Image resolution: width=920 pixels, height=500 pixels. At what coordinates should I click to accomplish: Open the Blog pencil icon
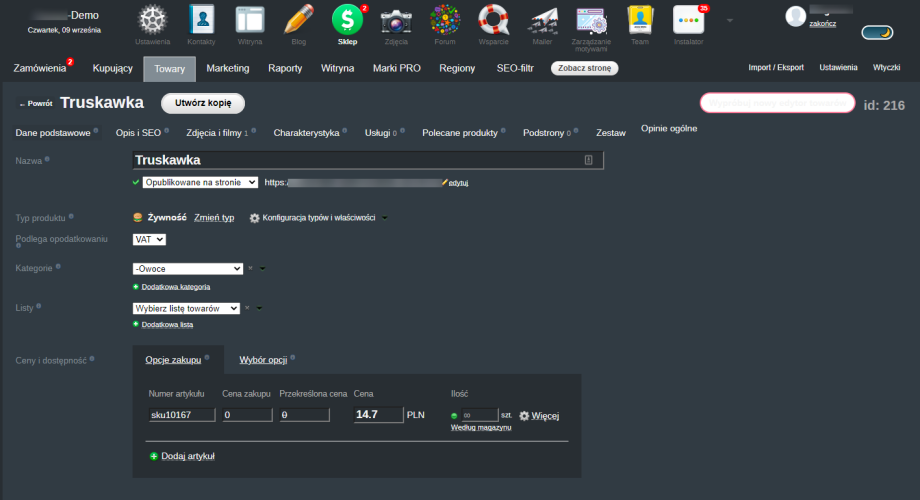[x=299, y=21]
